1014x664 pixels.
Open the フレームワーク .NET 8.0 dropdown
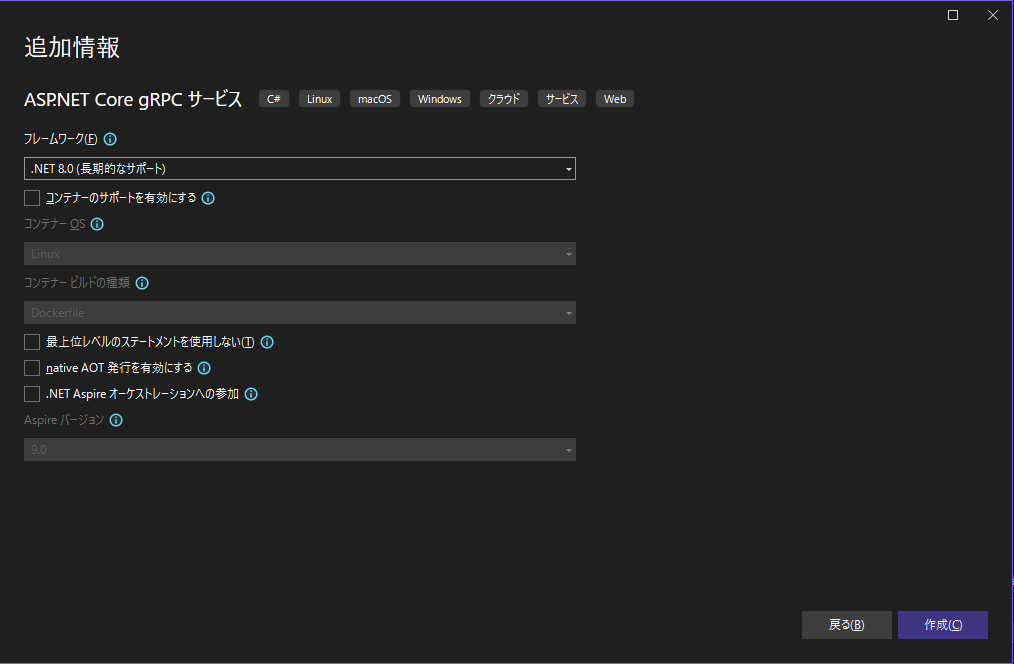(299, 169)
